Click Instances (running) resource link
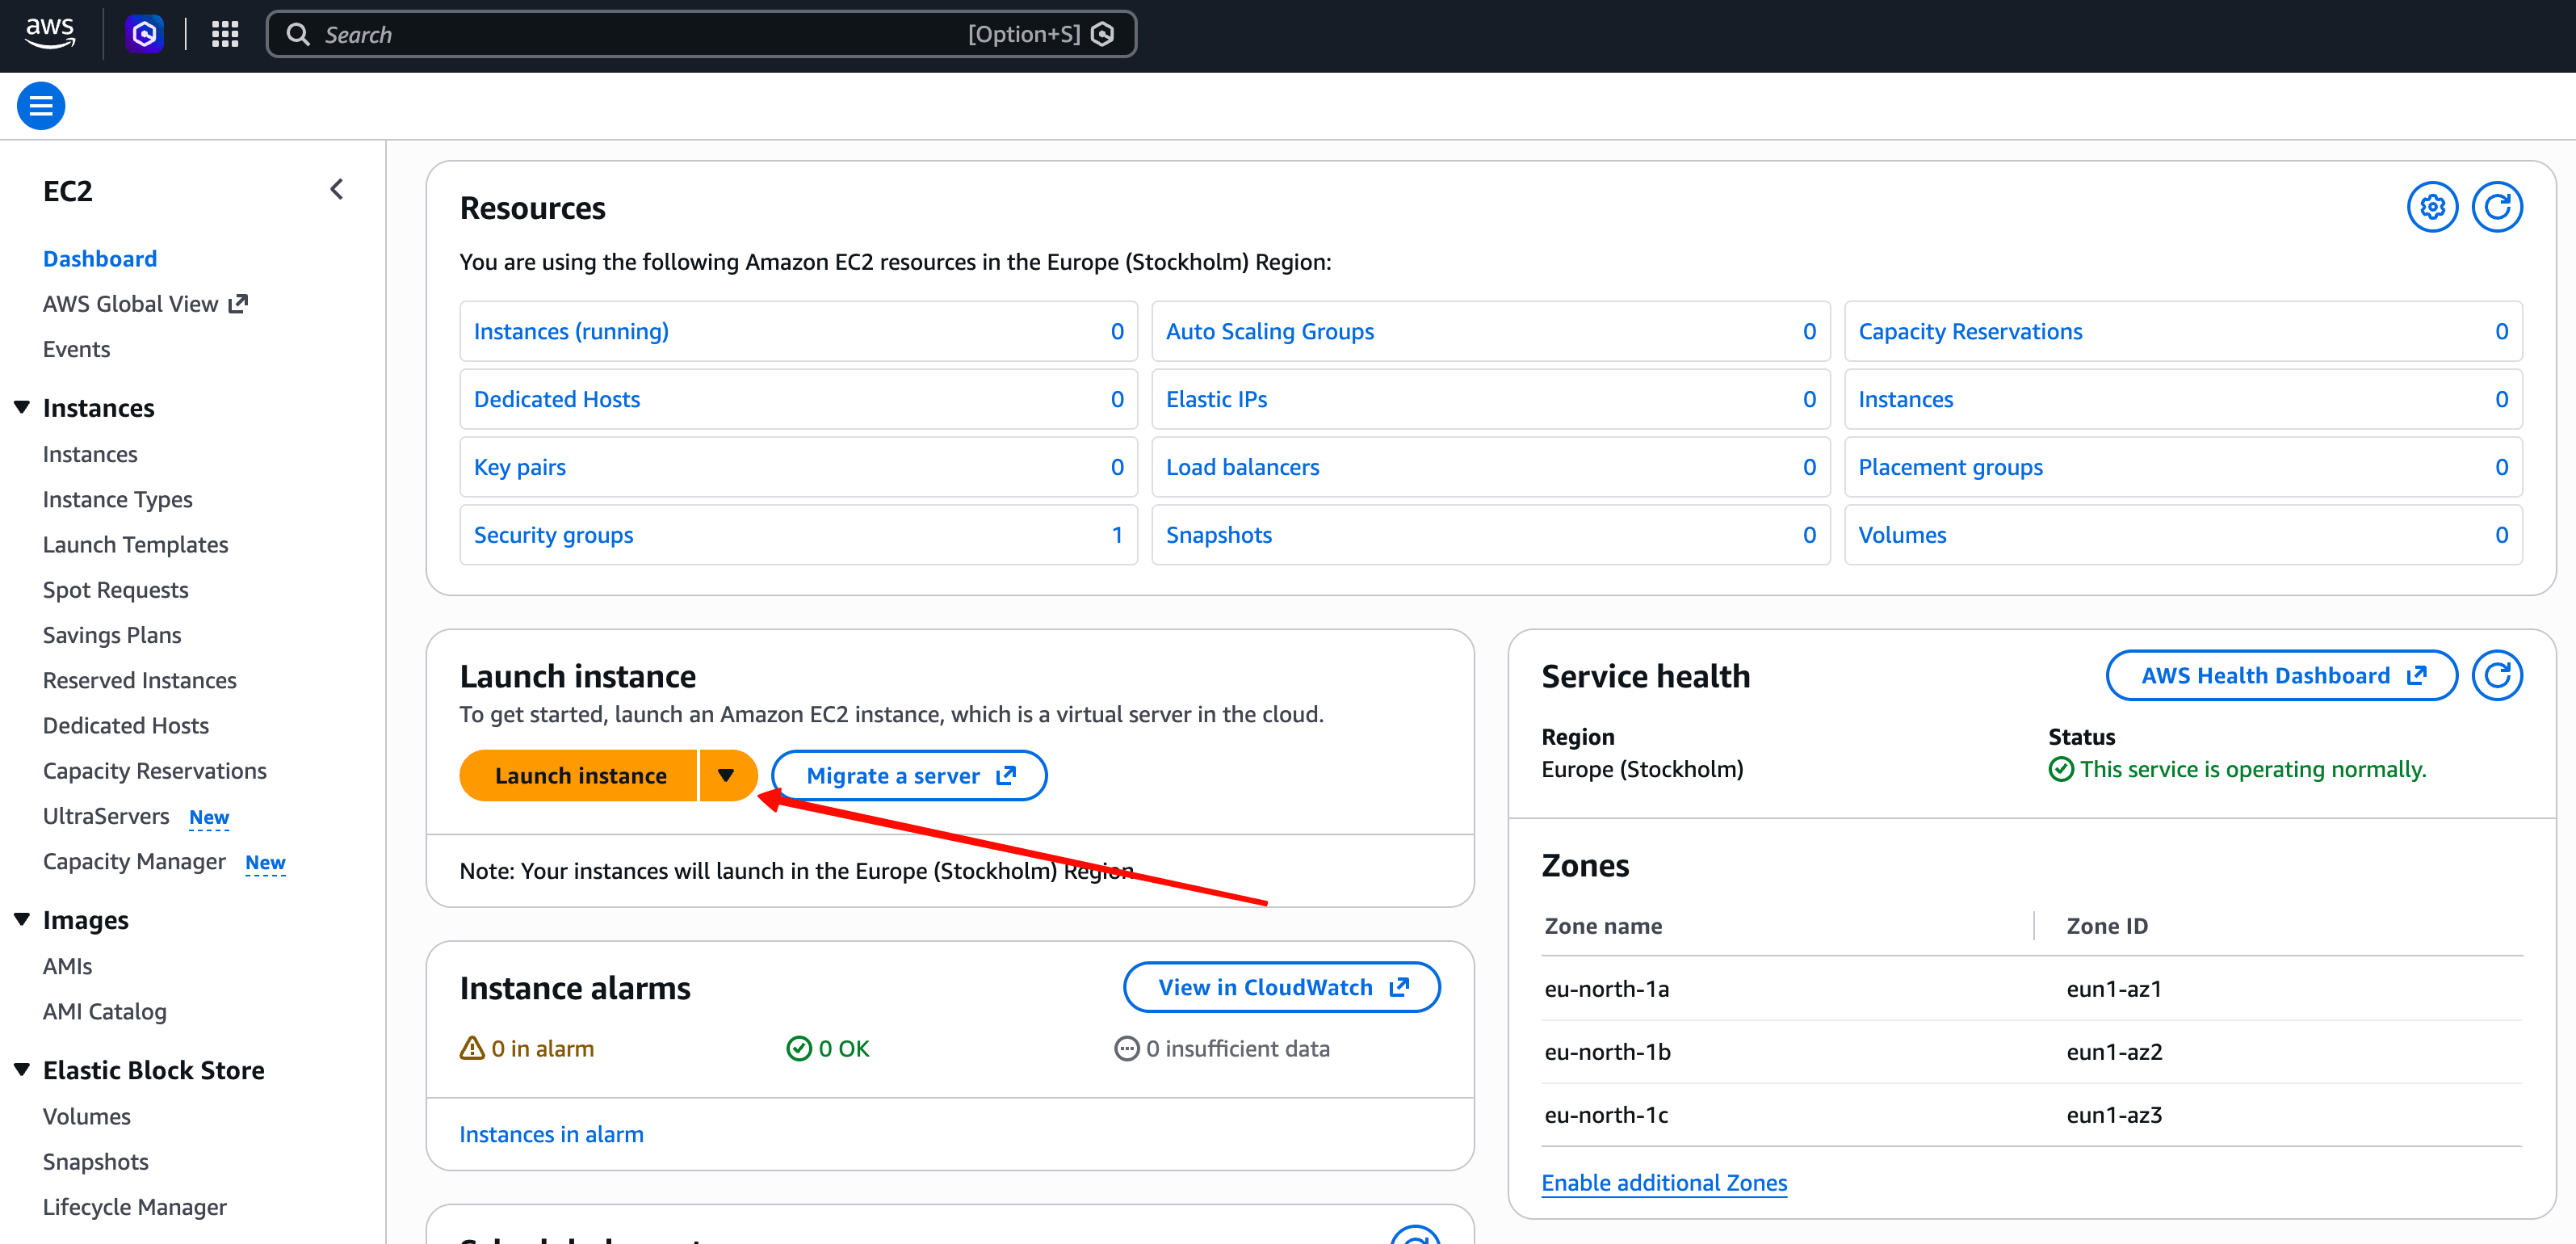The height and width of the screenshot is (1244, 2576). pos(571,331)
